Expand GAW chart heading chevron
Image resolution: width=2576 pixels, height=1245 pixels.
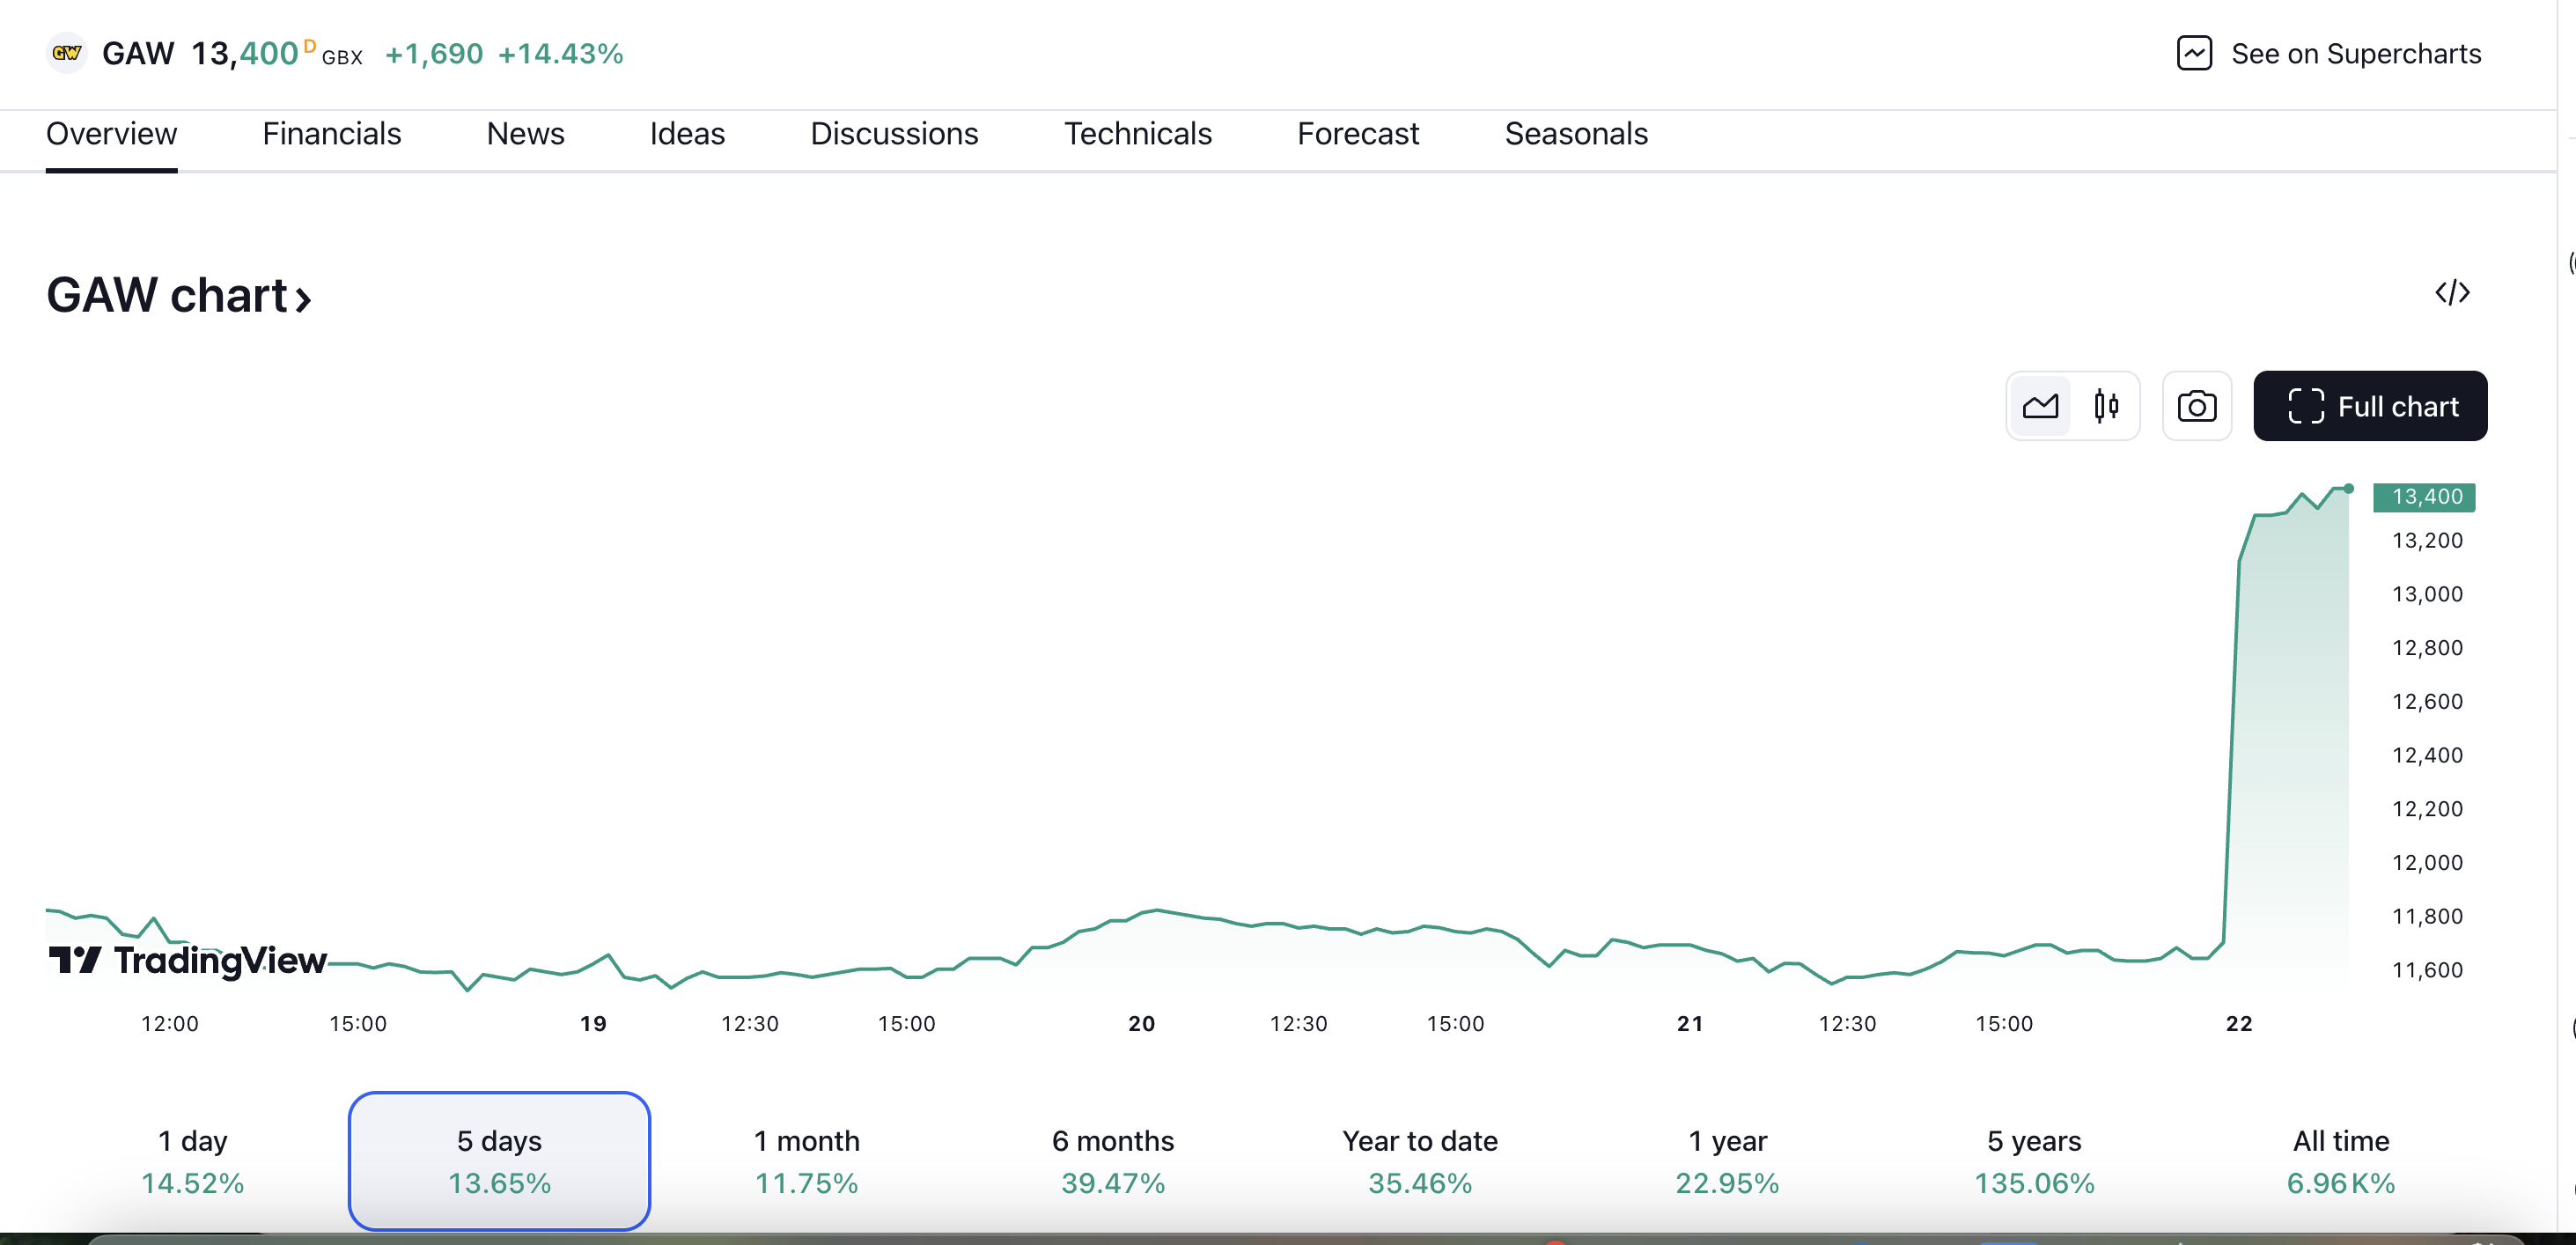point(303,298)
